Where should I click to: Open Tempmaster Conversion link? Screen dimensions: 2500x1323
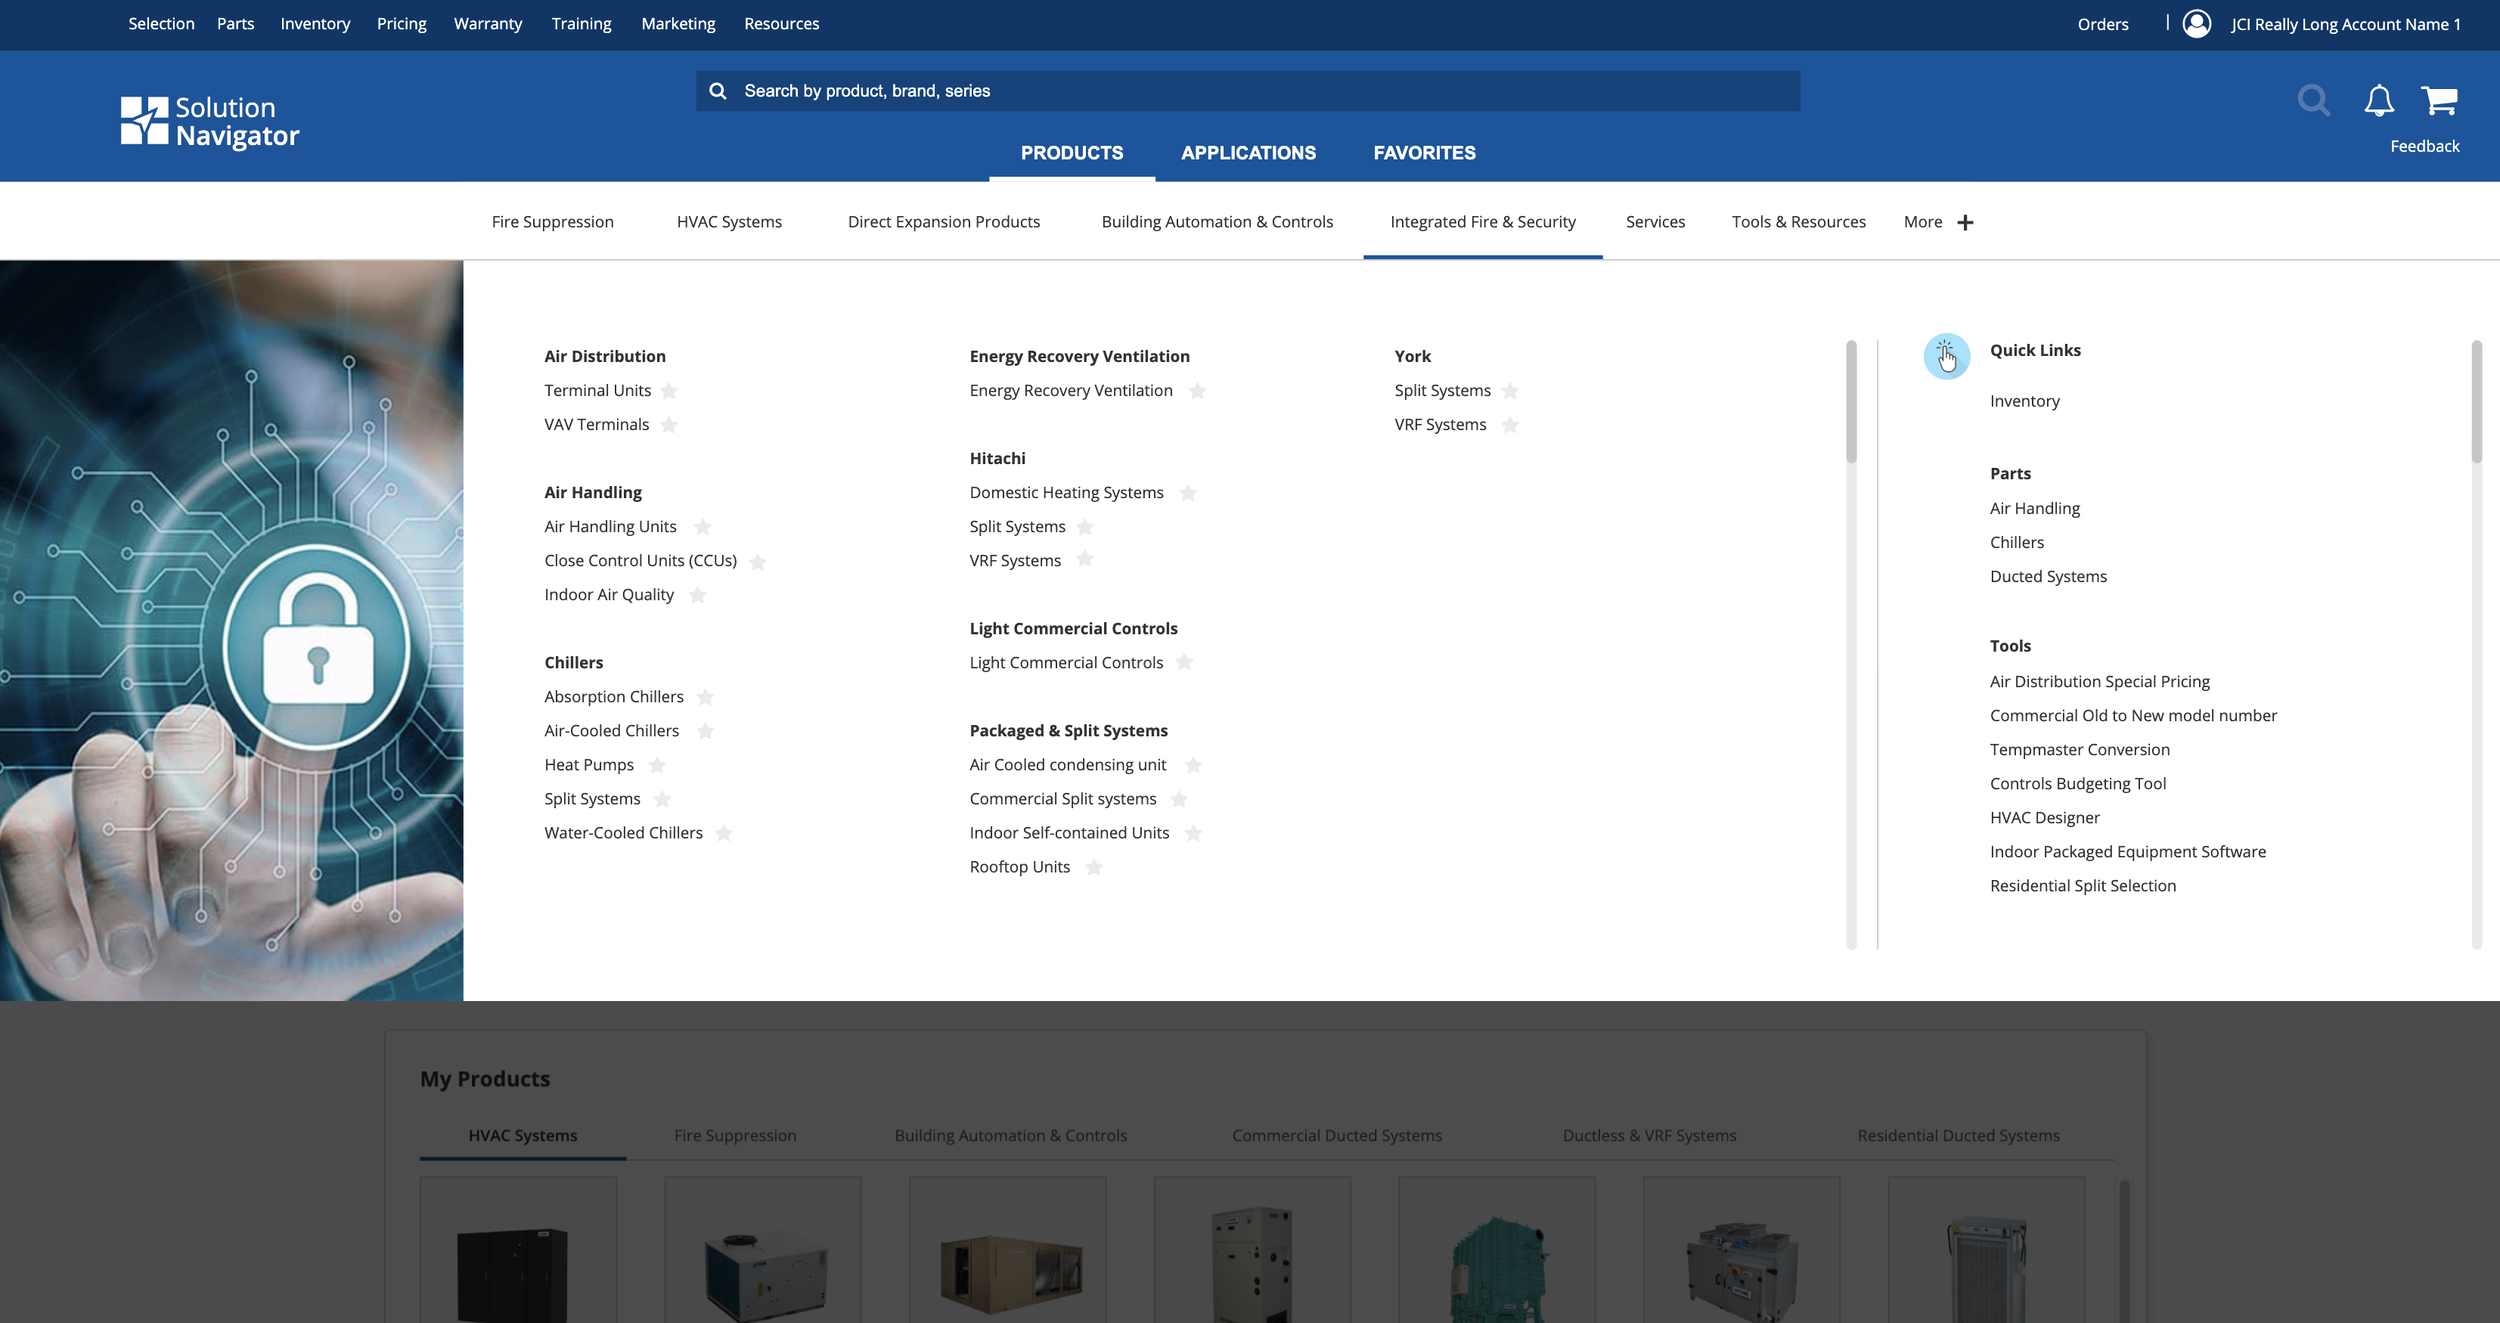[x=2079, y=749]
